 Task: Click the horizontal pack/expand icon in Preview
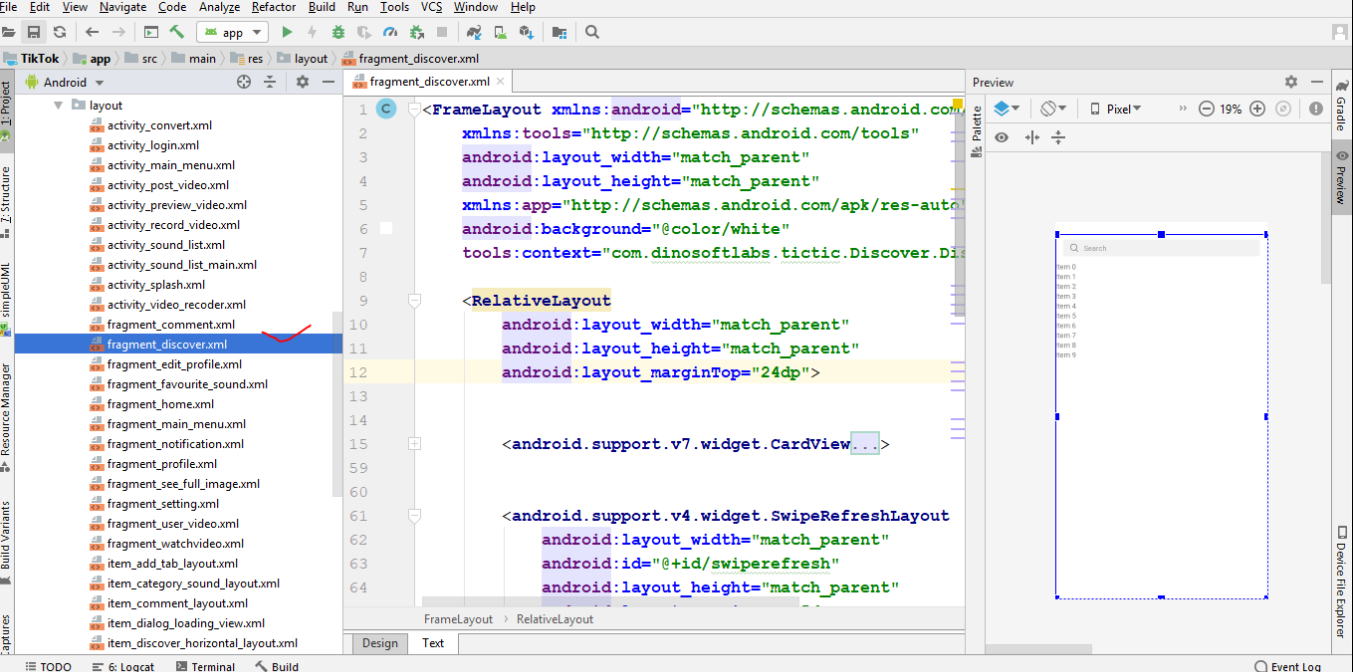click(1032, 137)
